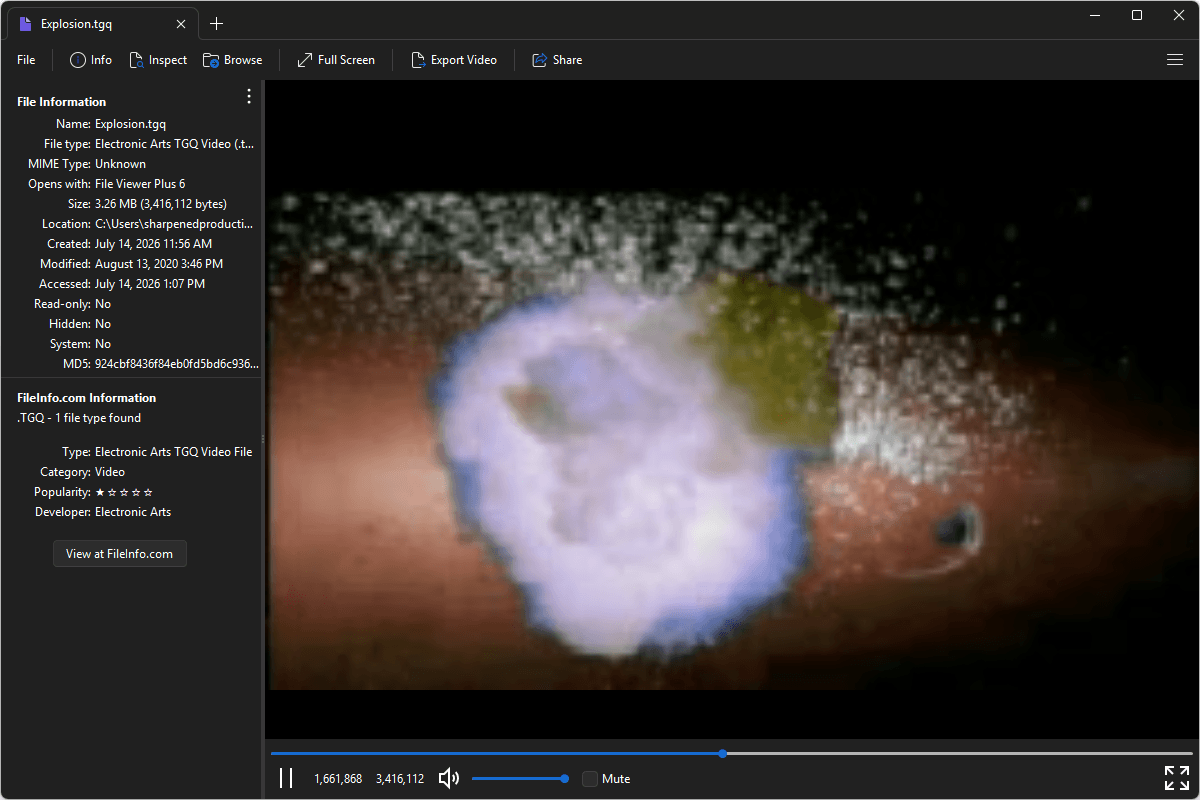Add a new tab with plus button

pos(217,24)
